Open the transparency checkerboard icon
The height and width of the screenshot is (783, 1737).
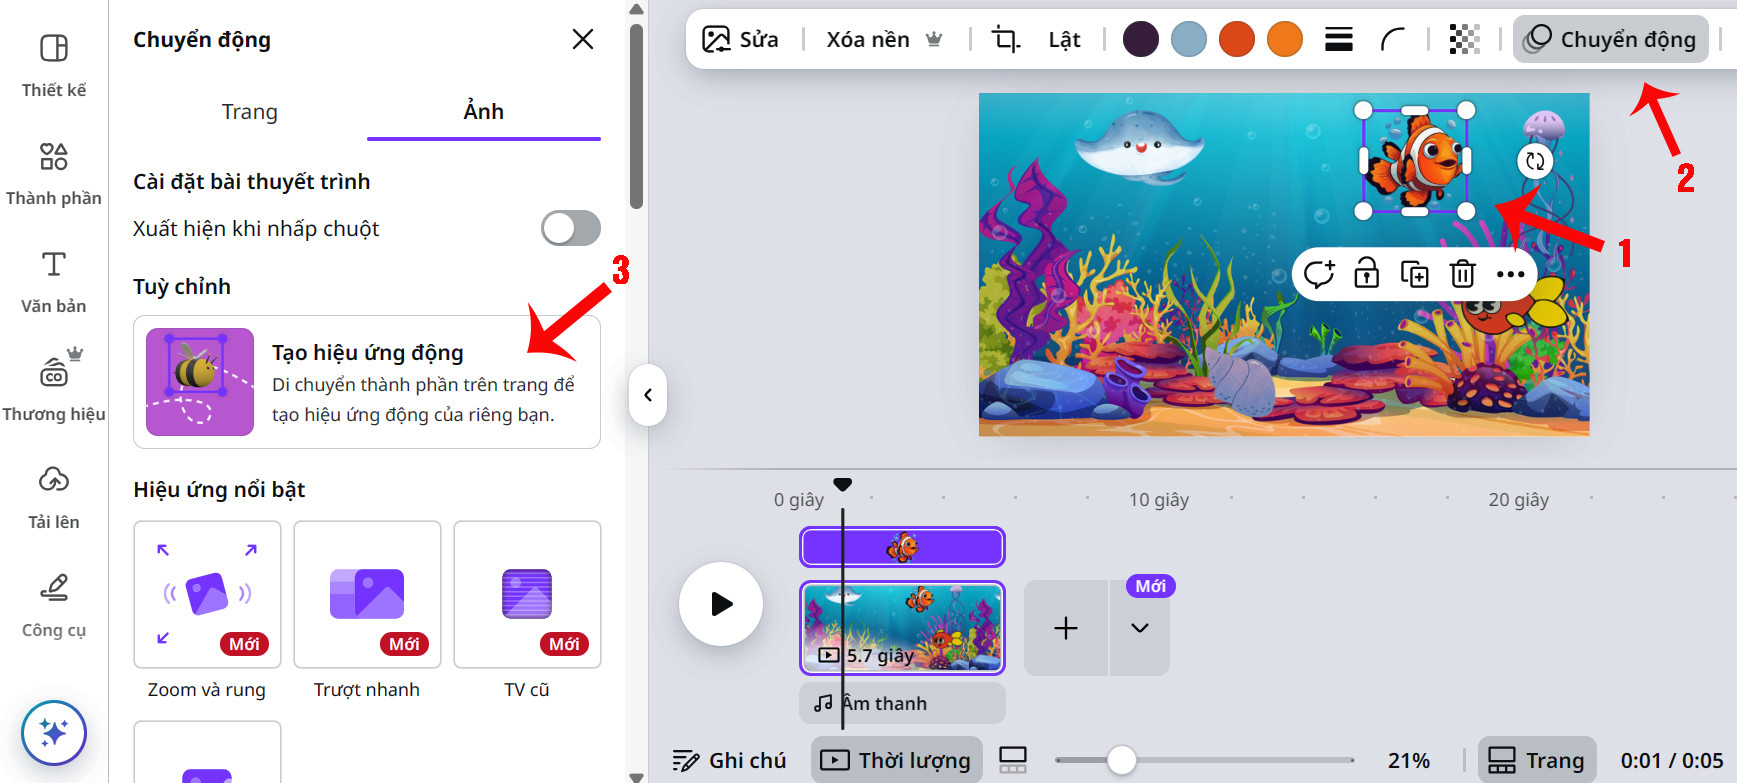coord(1465,39)
